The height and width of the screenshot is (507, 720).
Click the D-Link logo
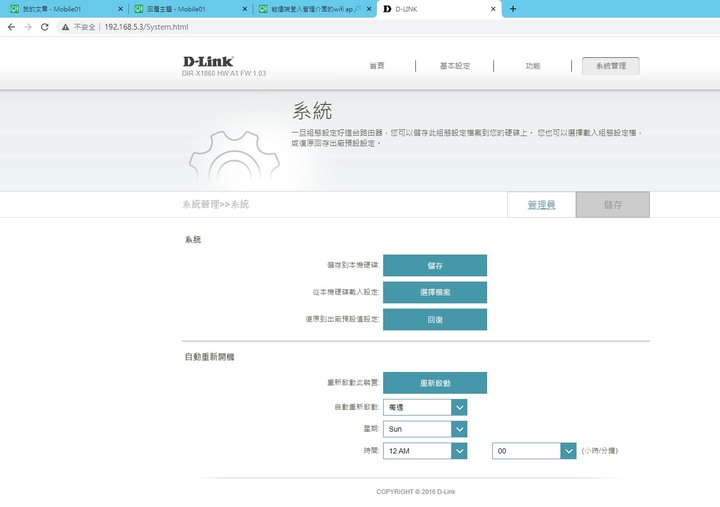click(208, 62)
